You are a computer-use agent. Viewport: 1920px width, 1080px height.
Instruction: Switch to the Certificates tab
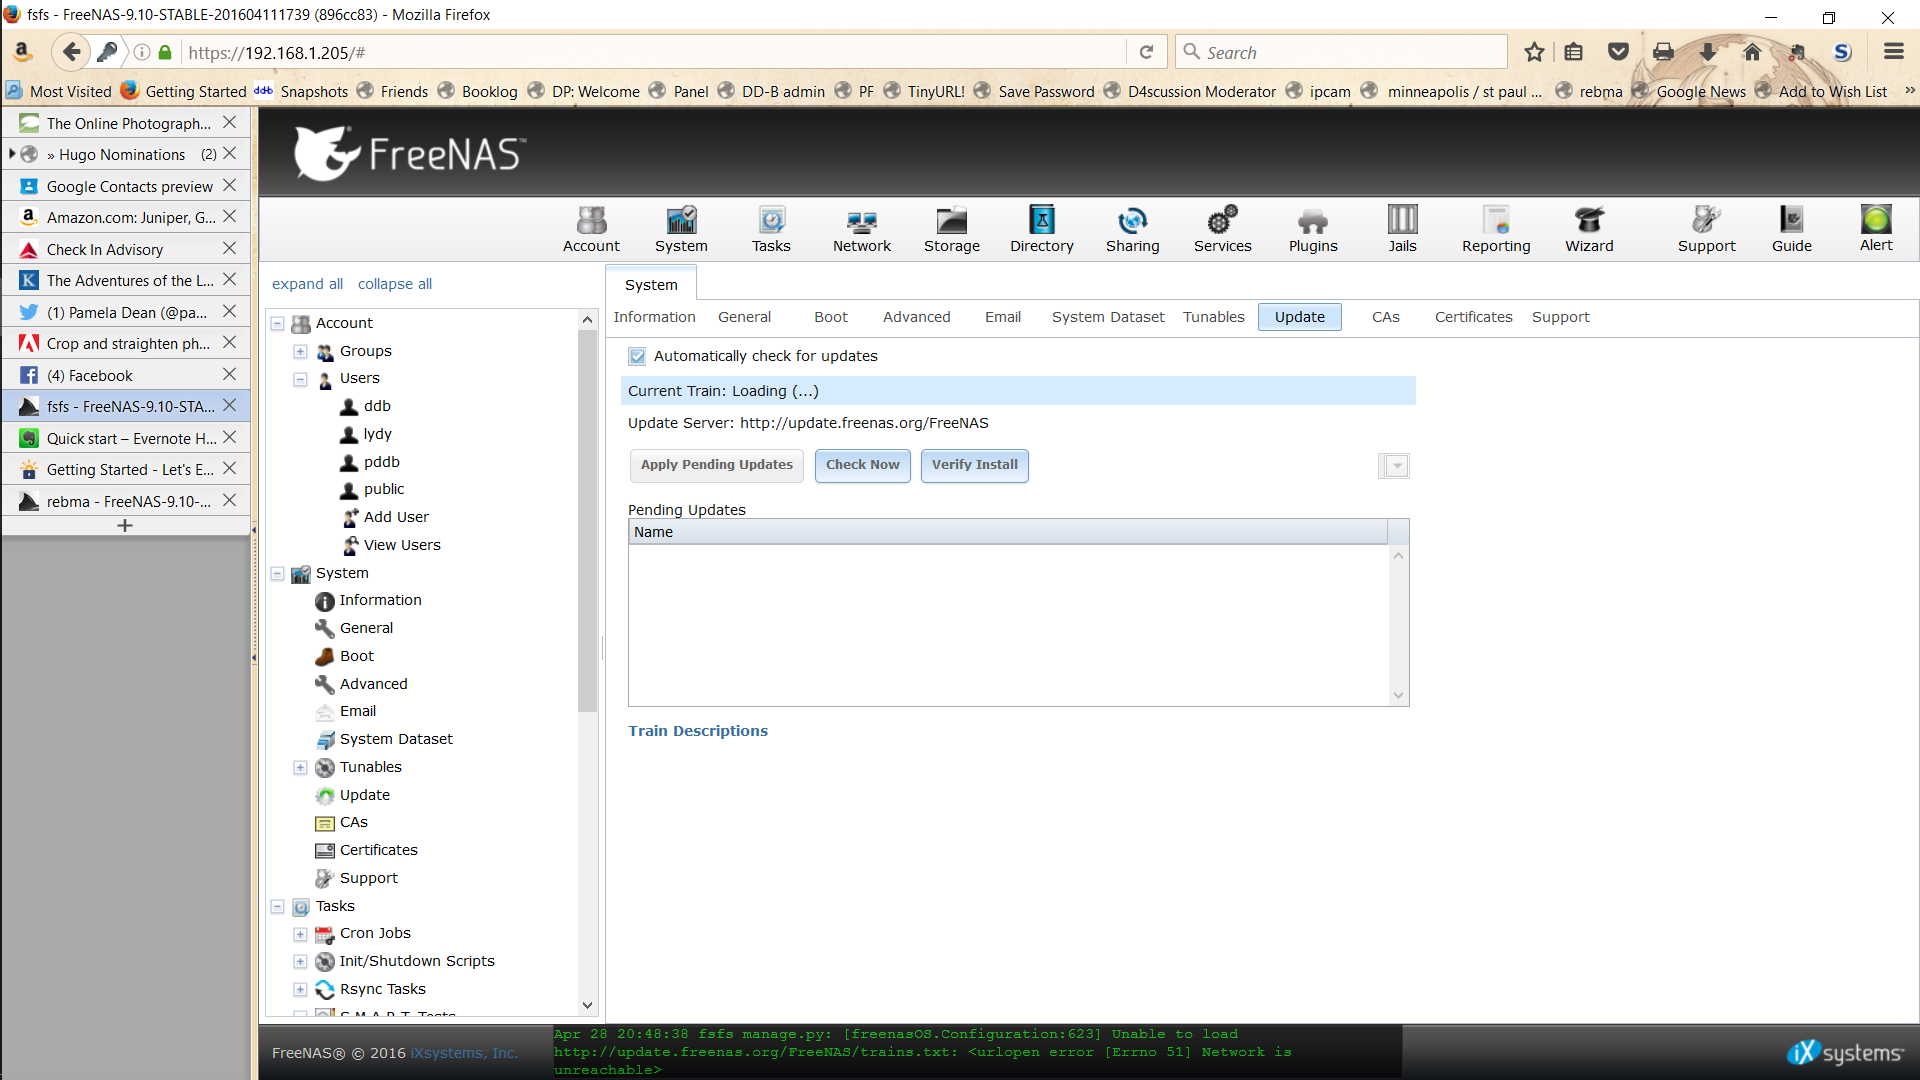point(1472,317)
